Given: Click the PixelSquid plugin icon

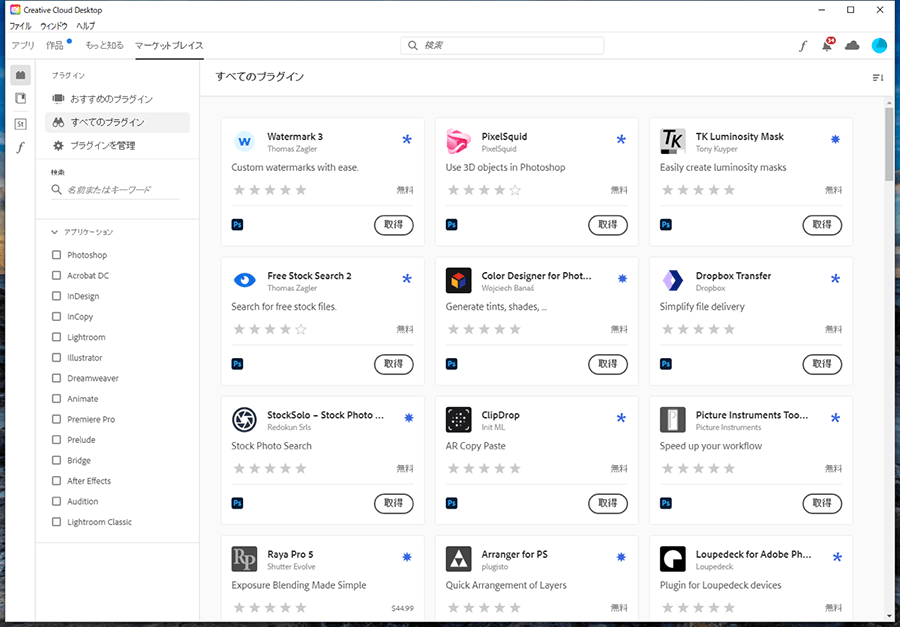Looking at the screenshot, I should (x=459, y=141).
